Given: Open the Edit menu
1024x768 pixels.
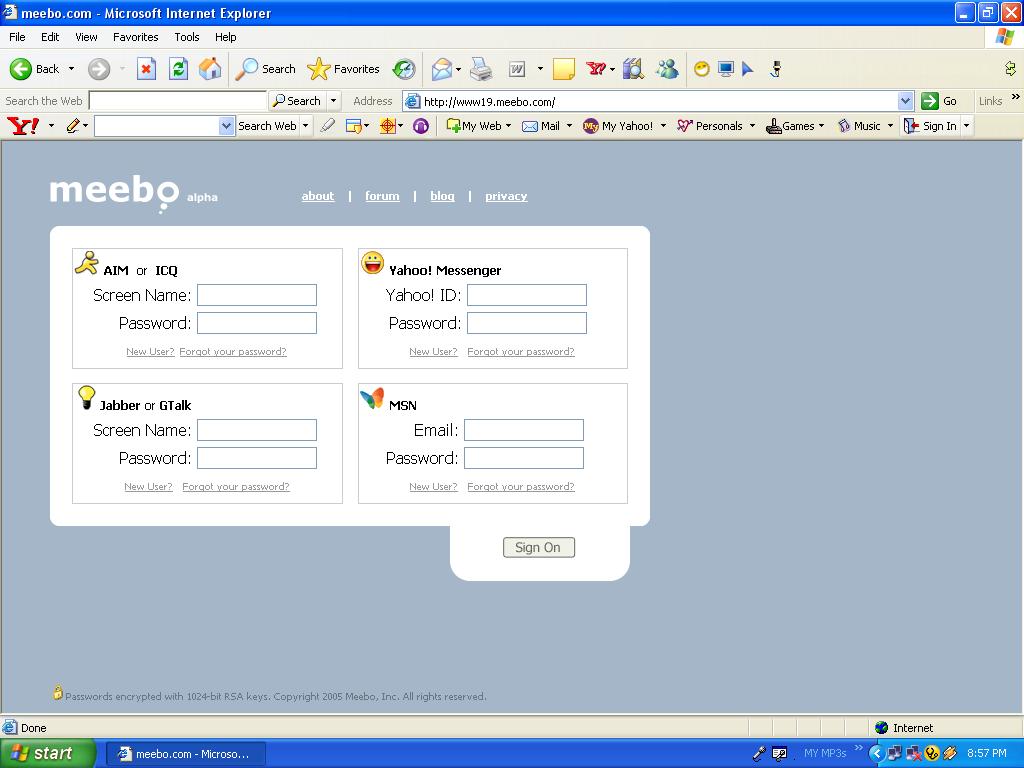Looking at the screenshot, I should pyautogui.click(x=50, y=37).
